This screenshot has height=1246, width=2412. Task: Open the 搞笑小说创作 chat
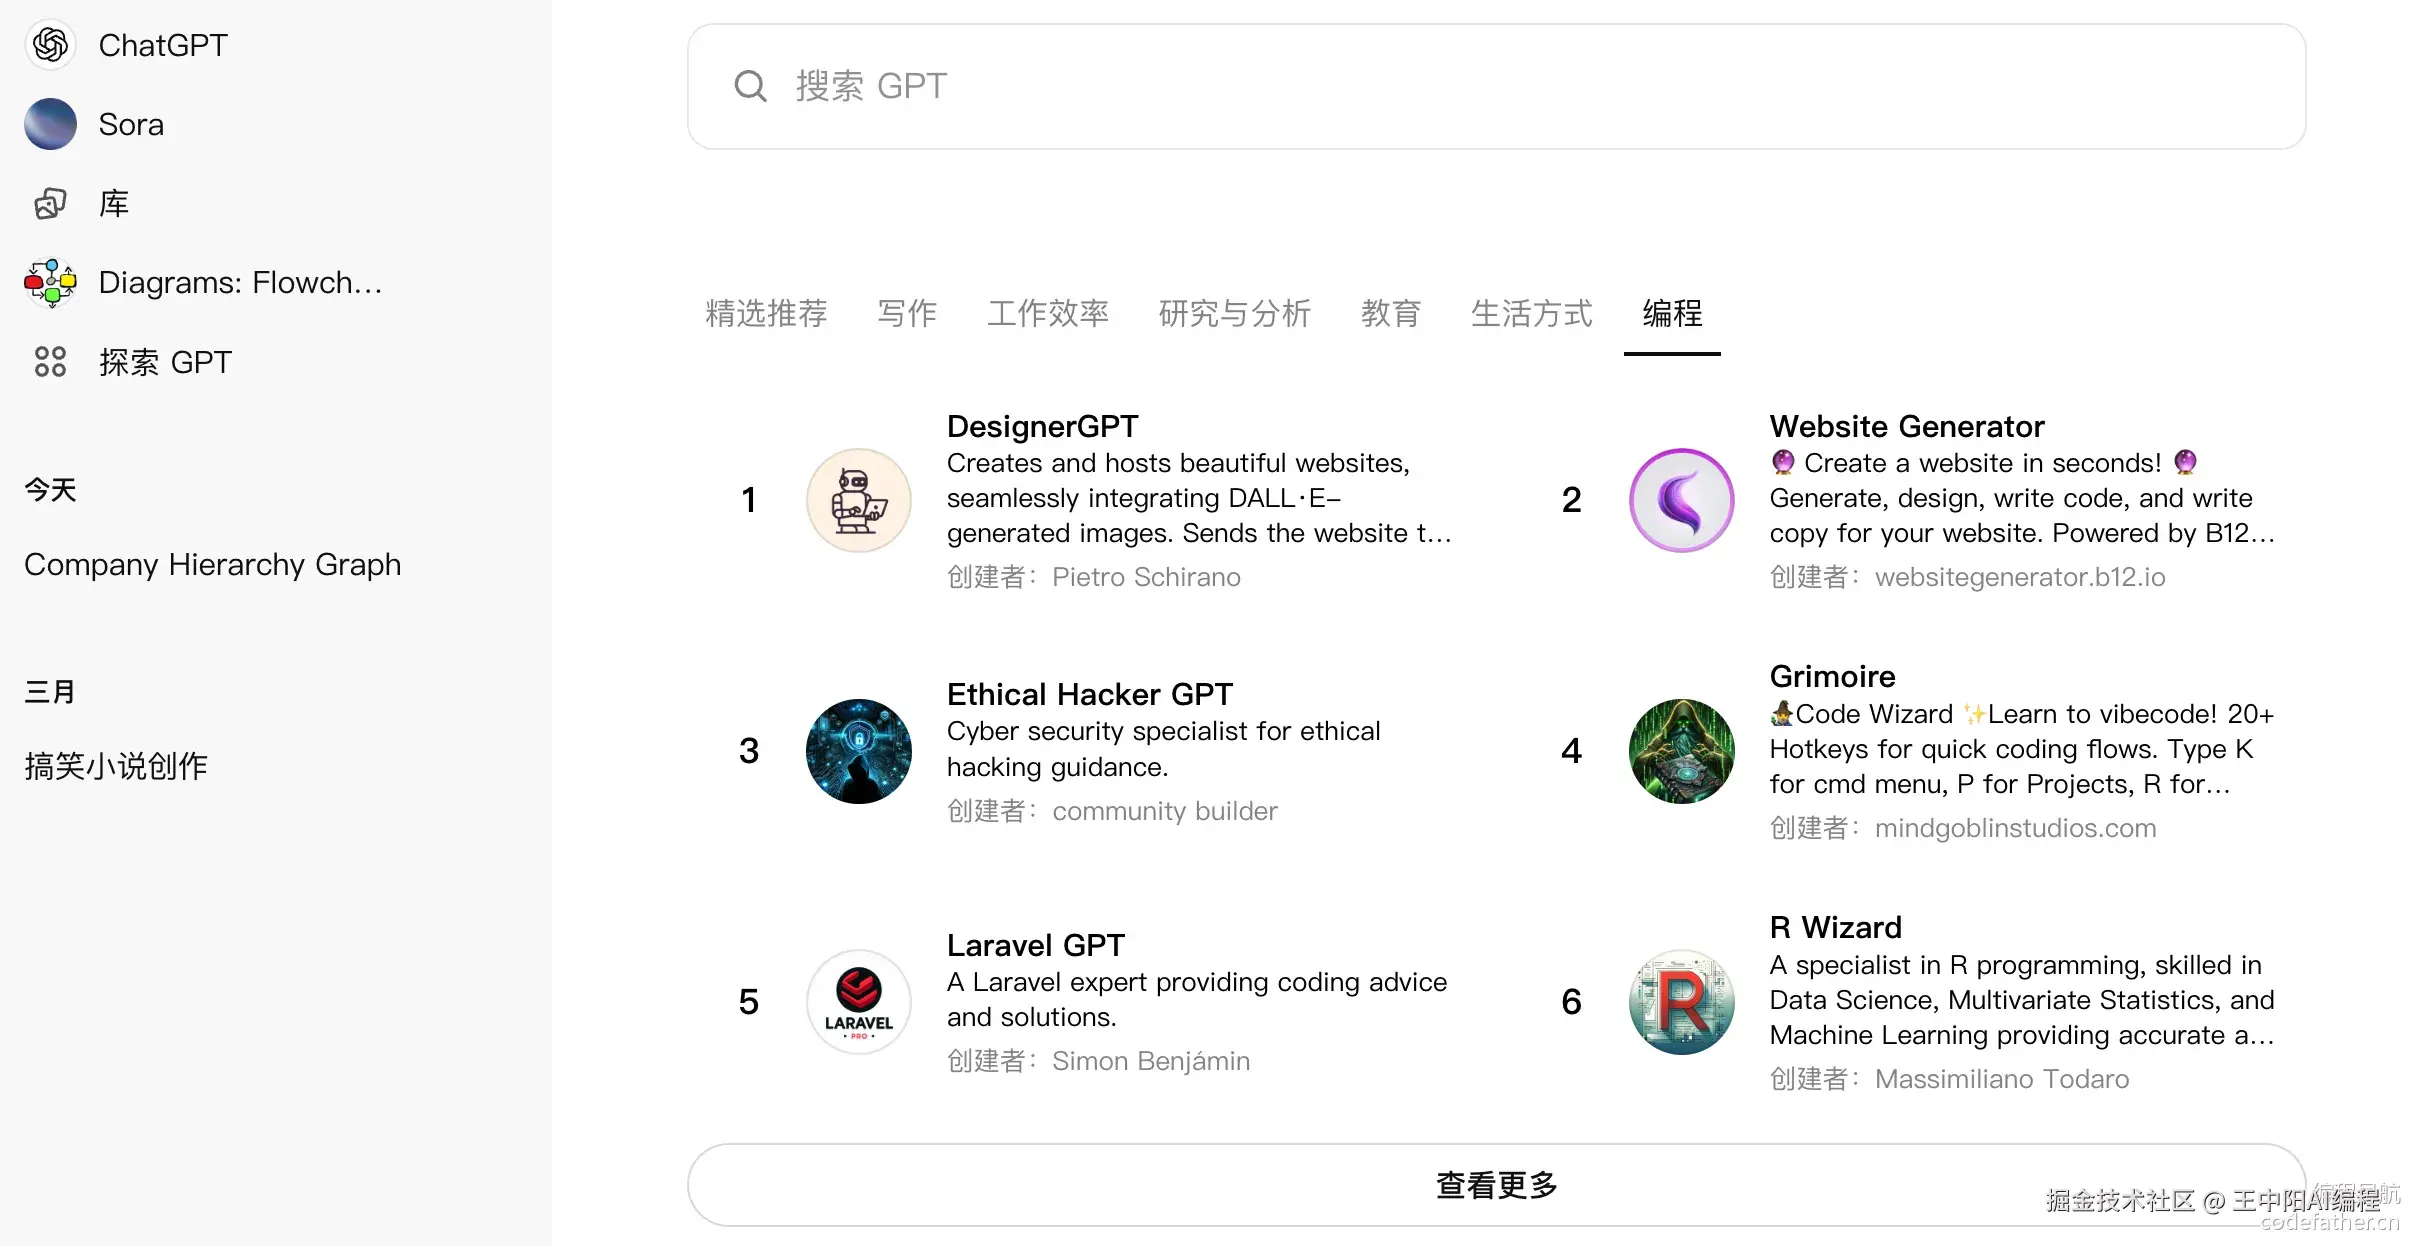(116, 766)
